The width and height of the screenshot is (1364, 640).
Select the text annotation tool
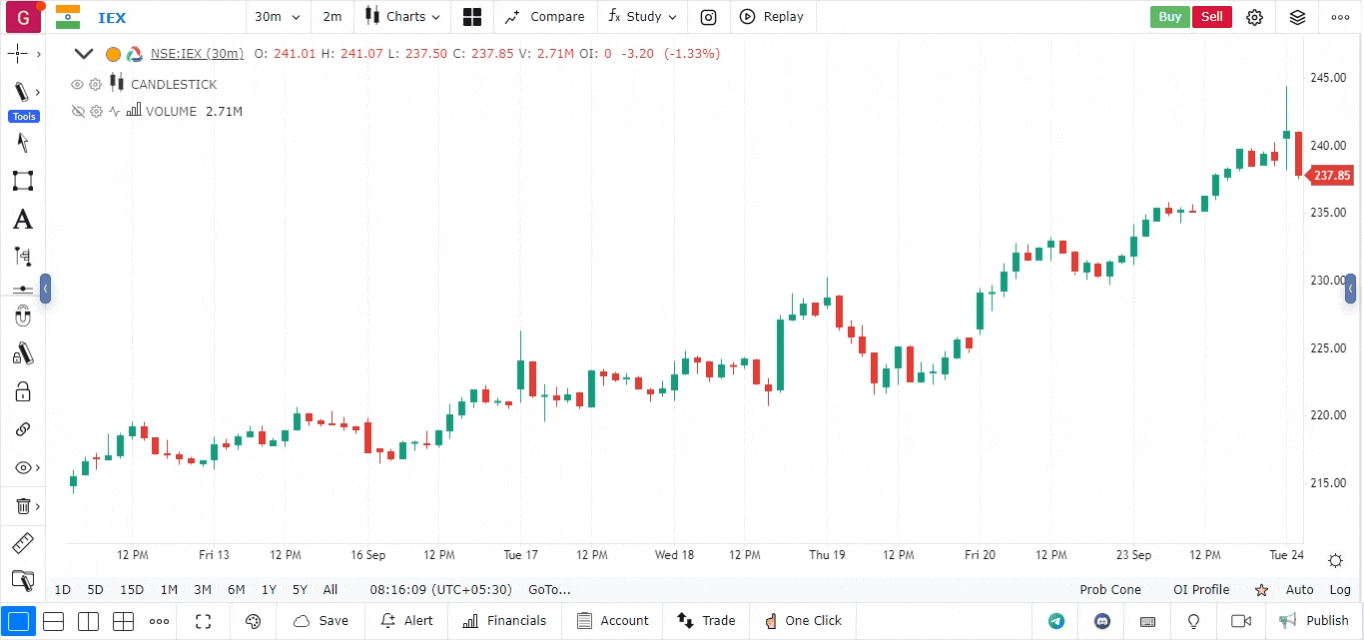click(x=22, y=220)
